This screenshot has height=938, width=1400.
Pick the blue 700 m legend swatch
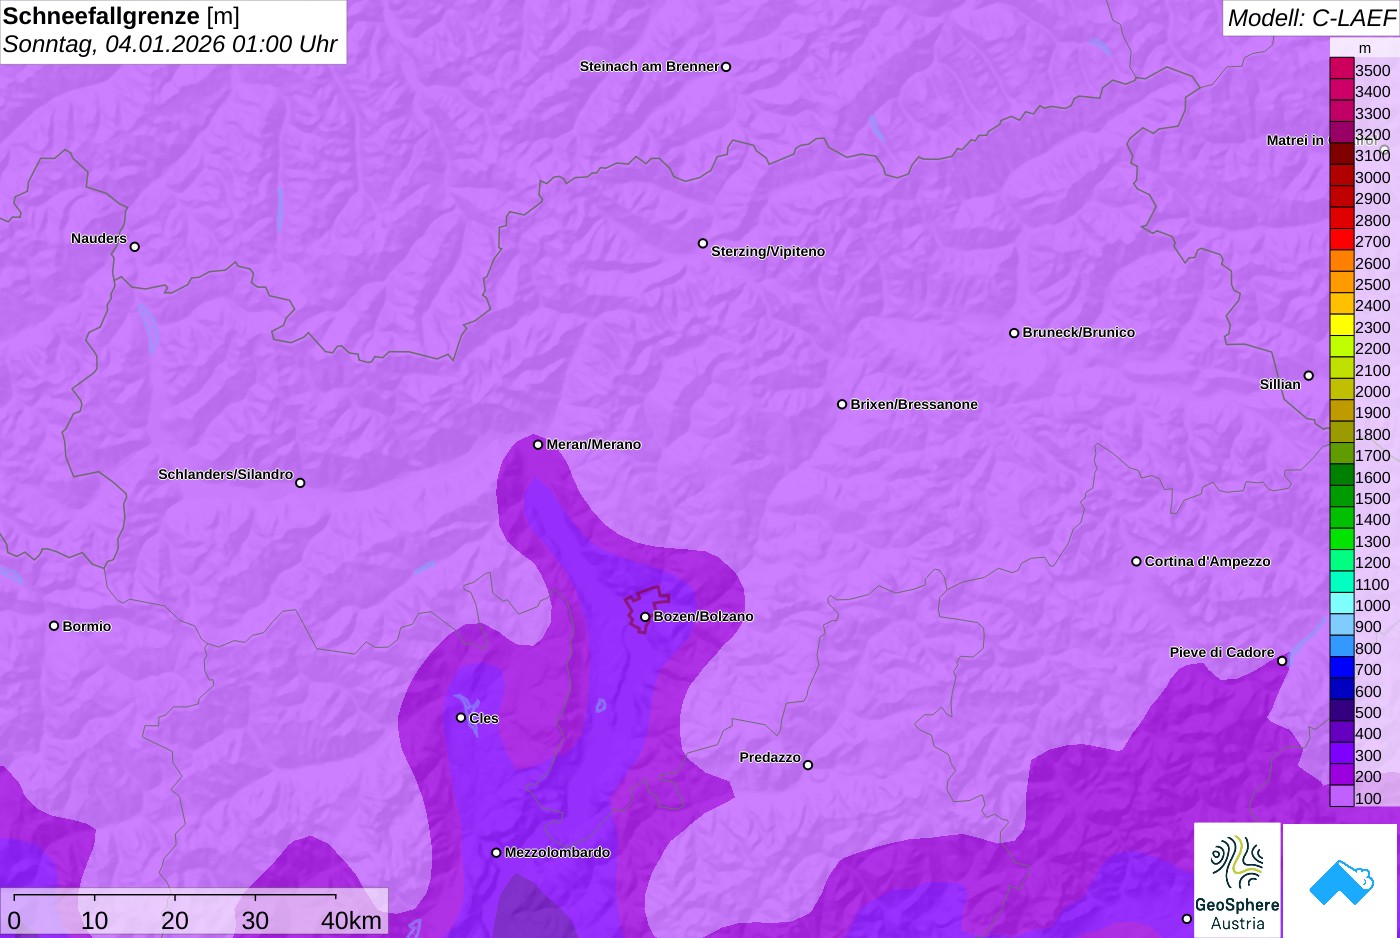point(1342,668)
